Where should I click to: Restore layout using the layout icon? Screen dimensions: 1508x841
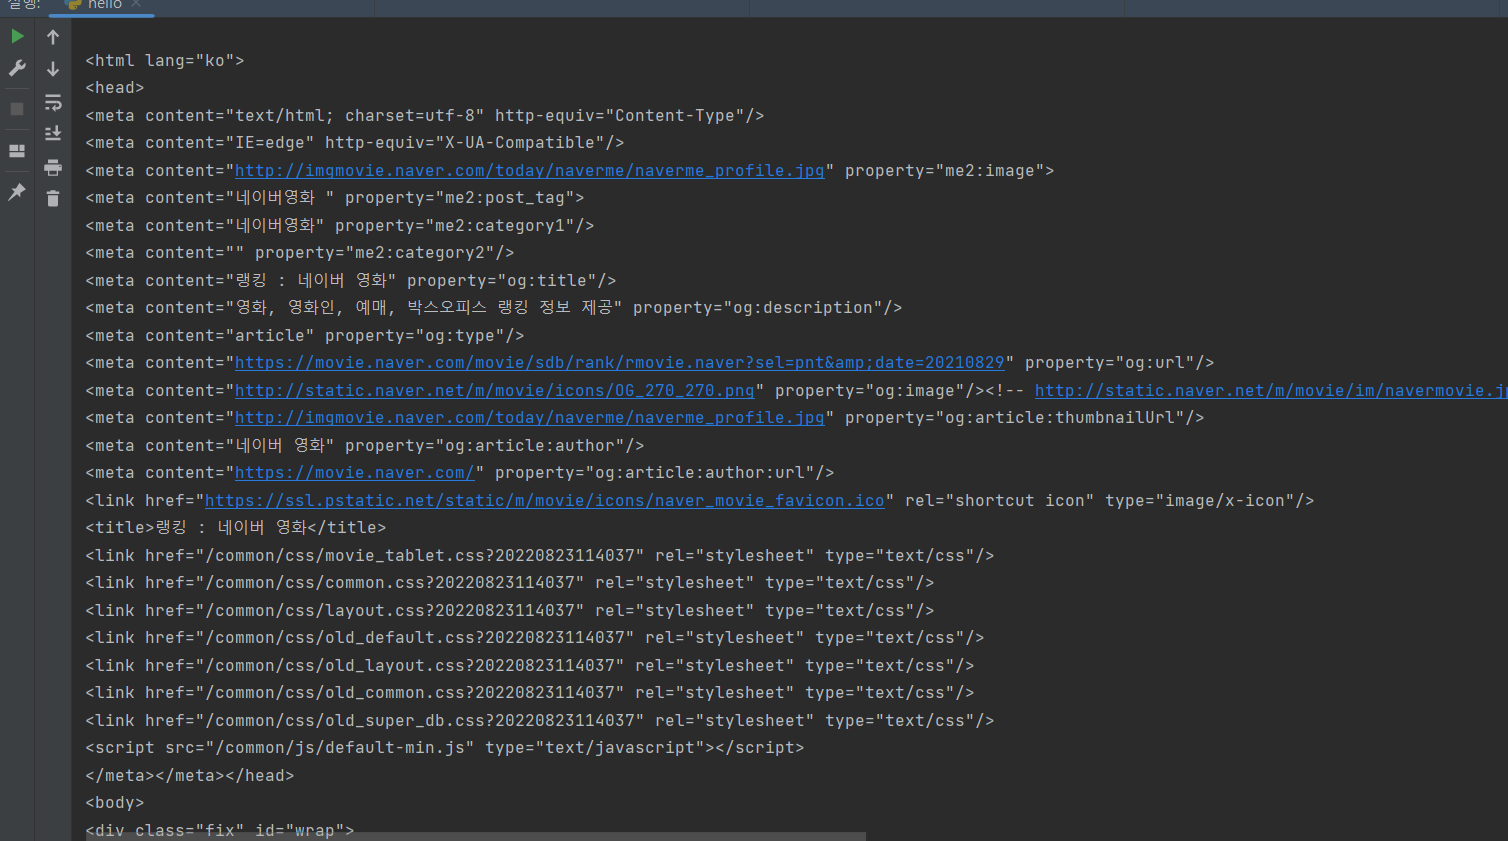click(x=17, y=151)
